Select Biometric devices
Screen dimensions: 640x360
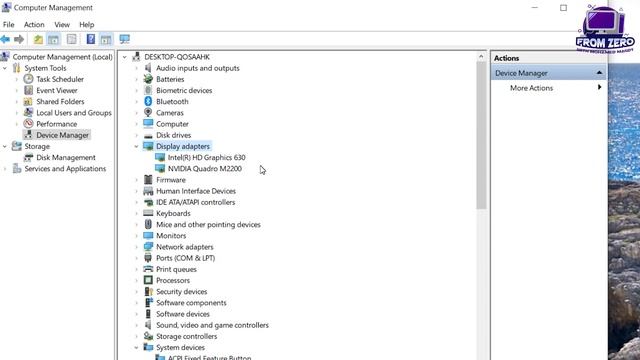[x=184, y=90]
